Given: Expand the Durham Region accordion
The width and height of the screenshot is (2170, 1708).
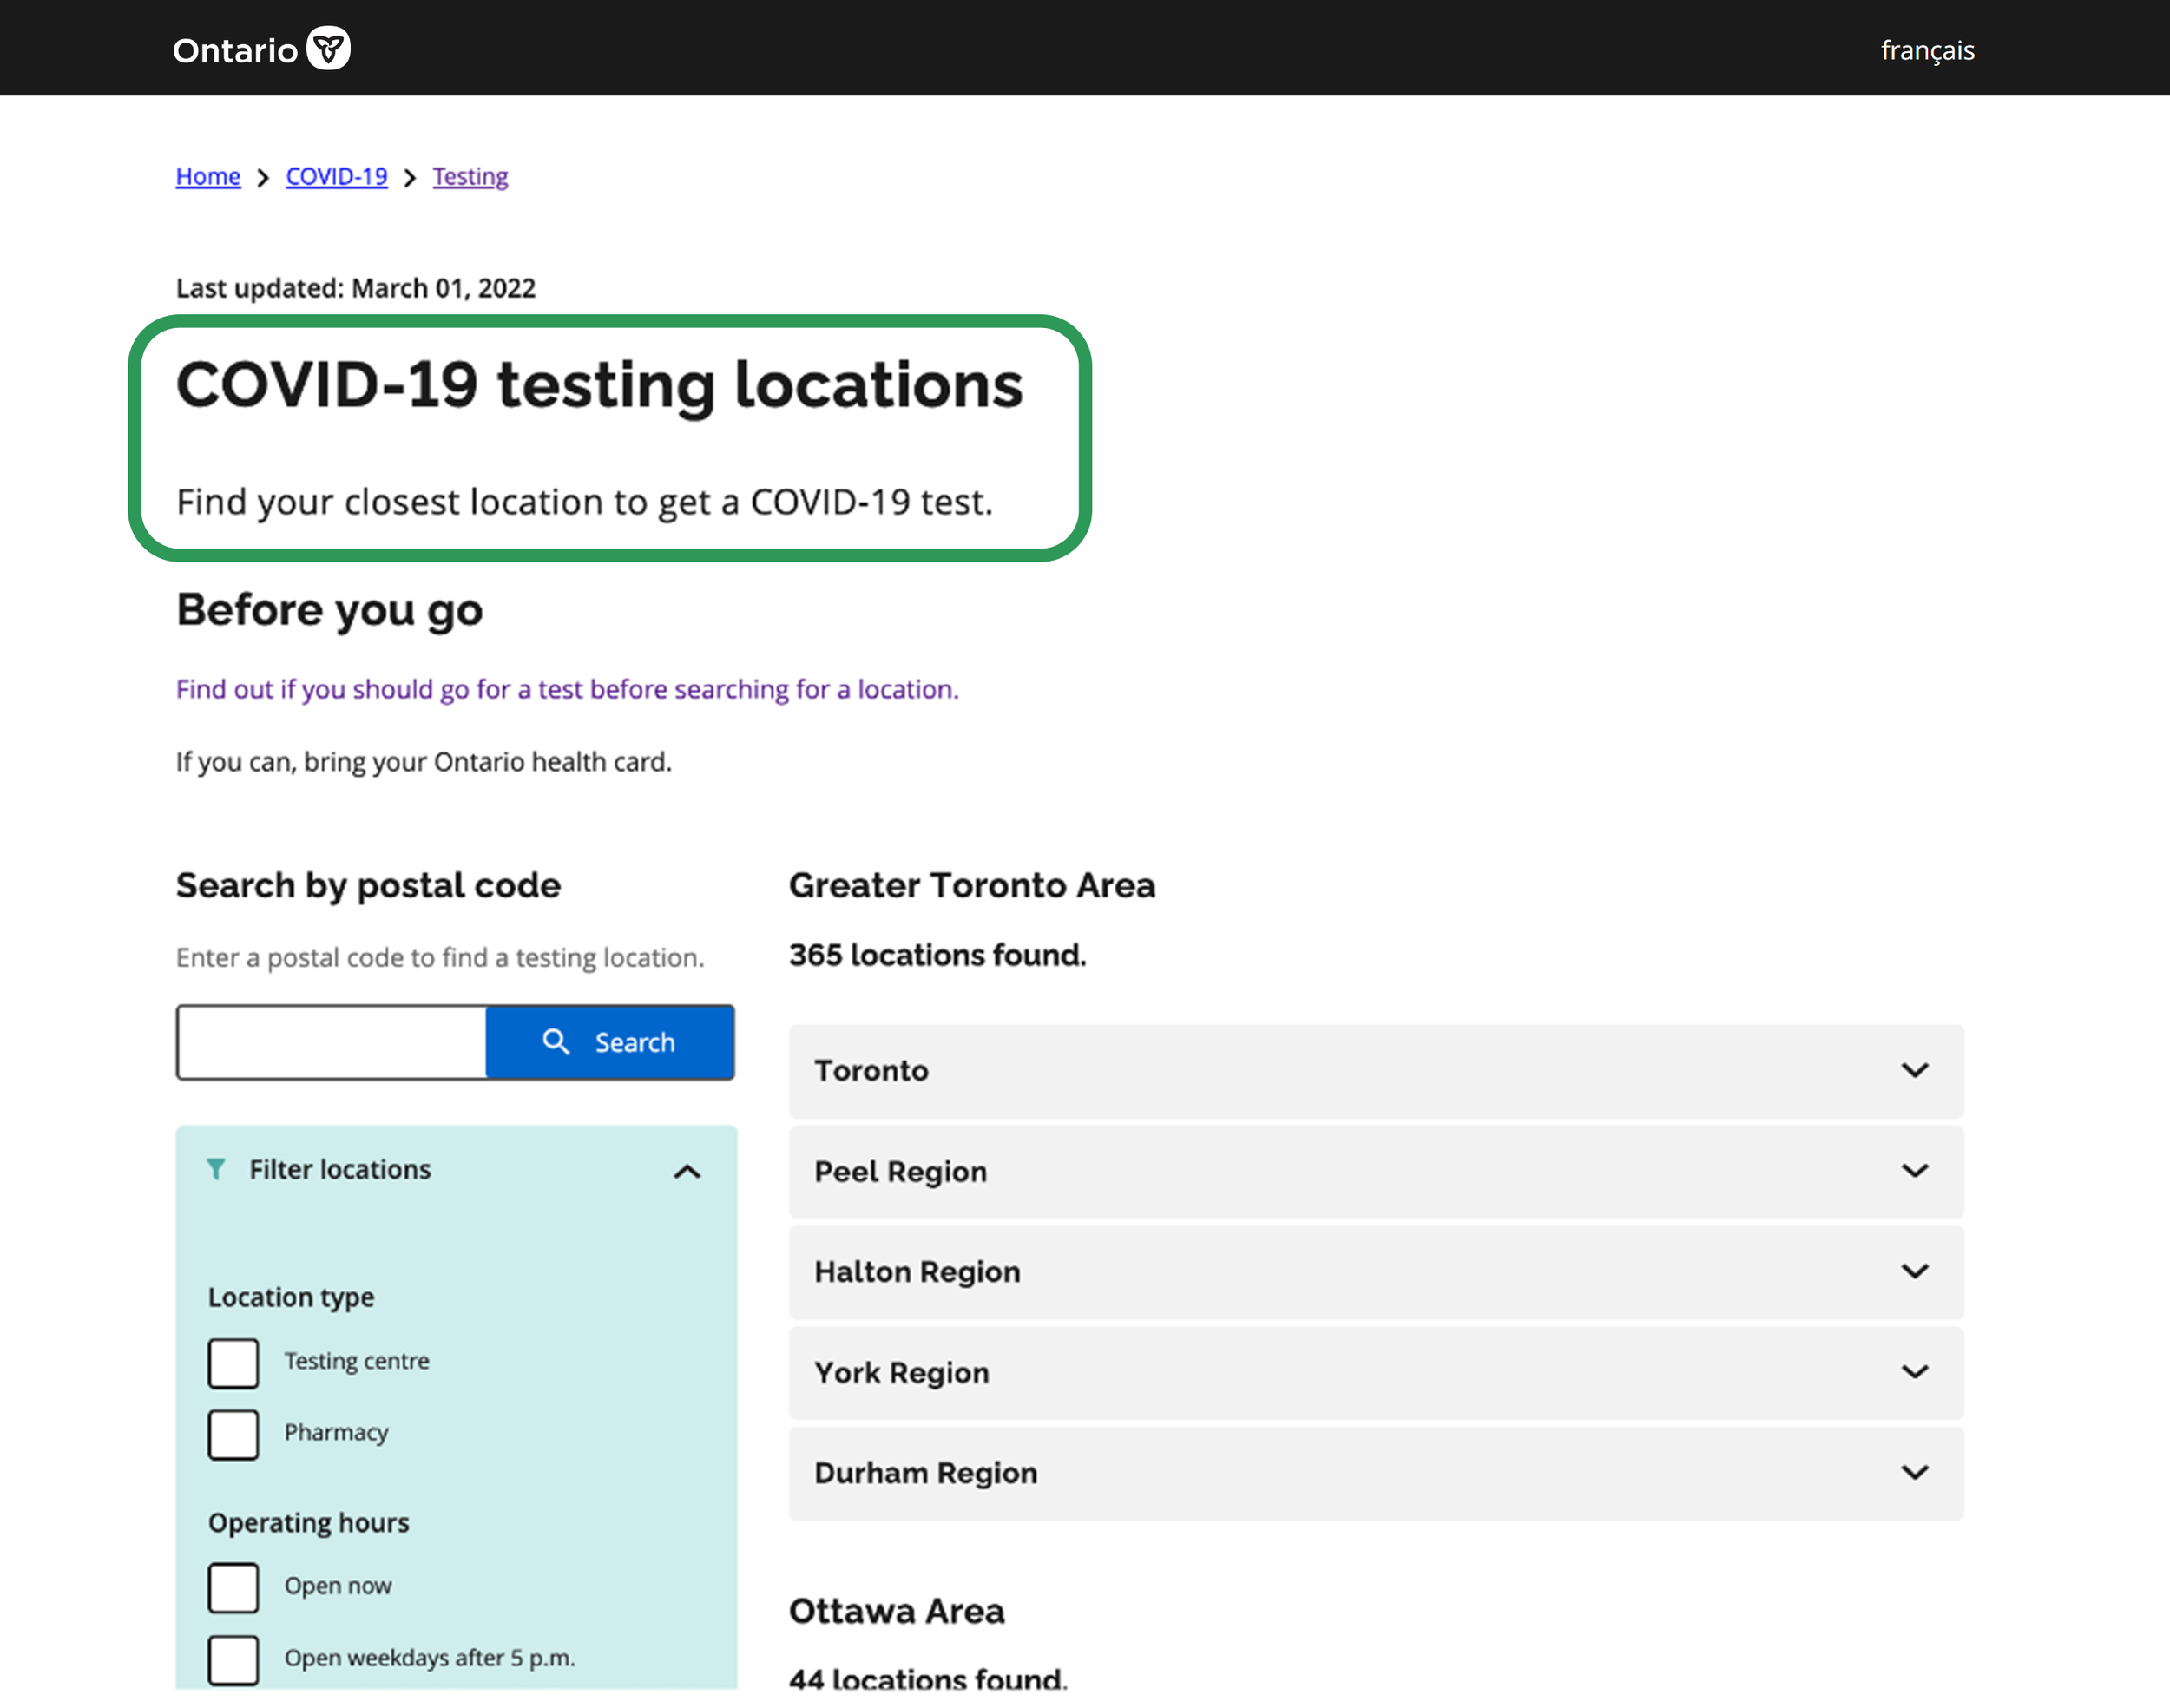Looking at the screenshot, I should (x=1376, y=1473).
